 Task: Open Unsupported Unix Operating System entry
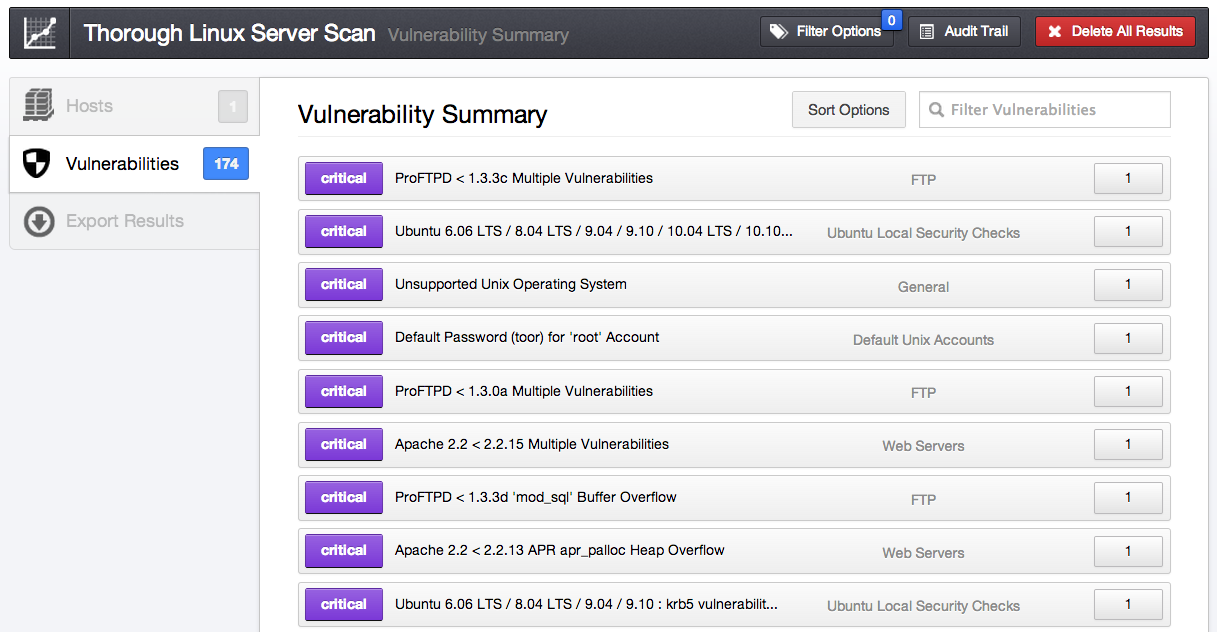[x=734, y=285]
